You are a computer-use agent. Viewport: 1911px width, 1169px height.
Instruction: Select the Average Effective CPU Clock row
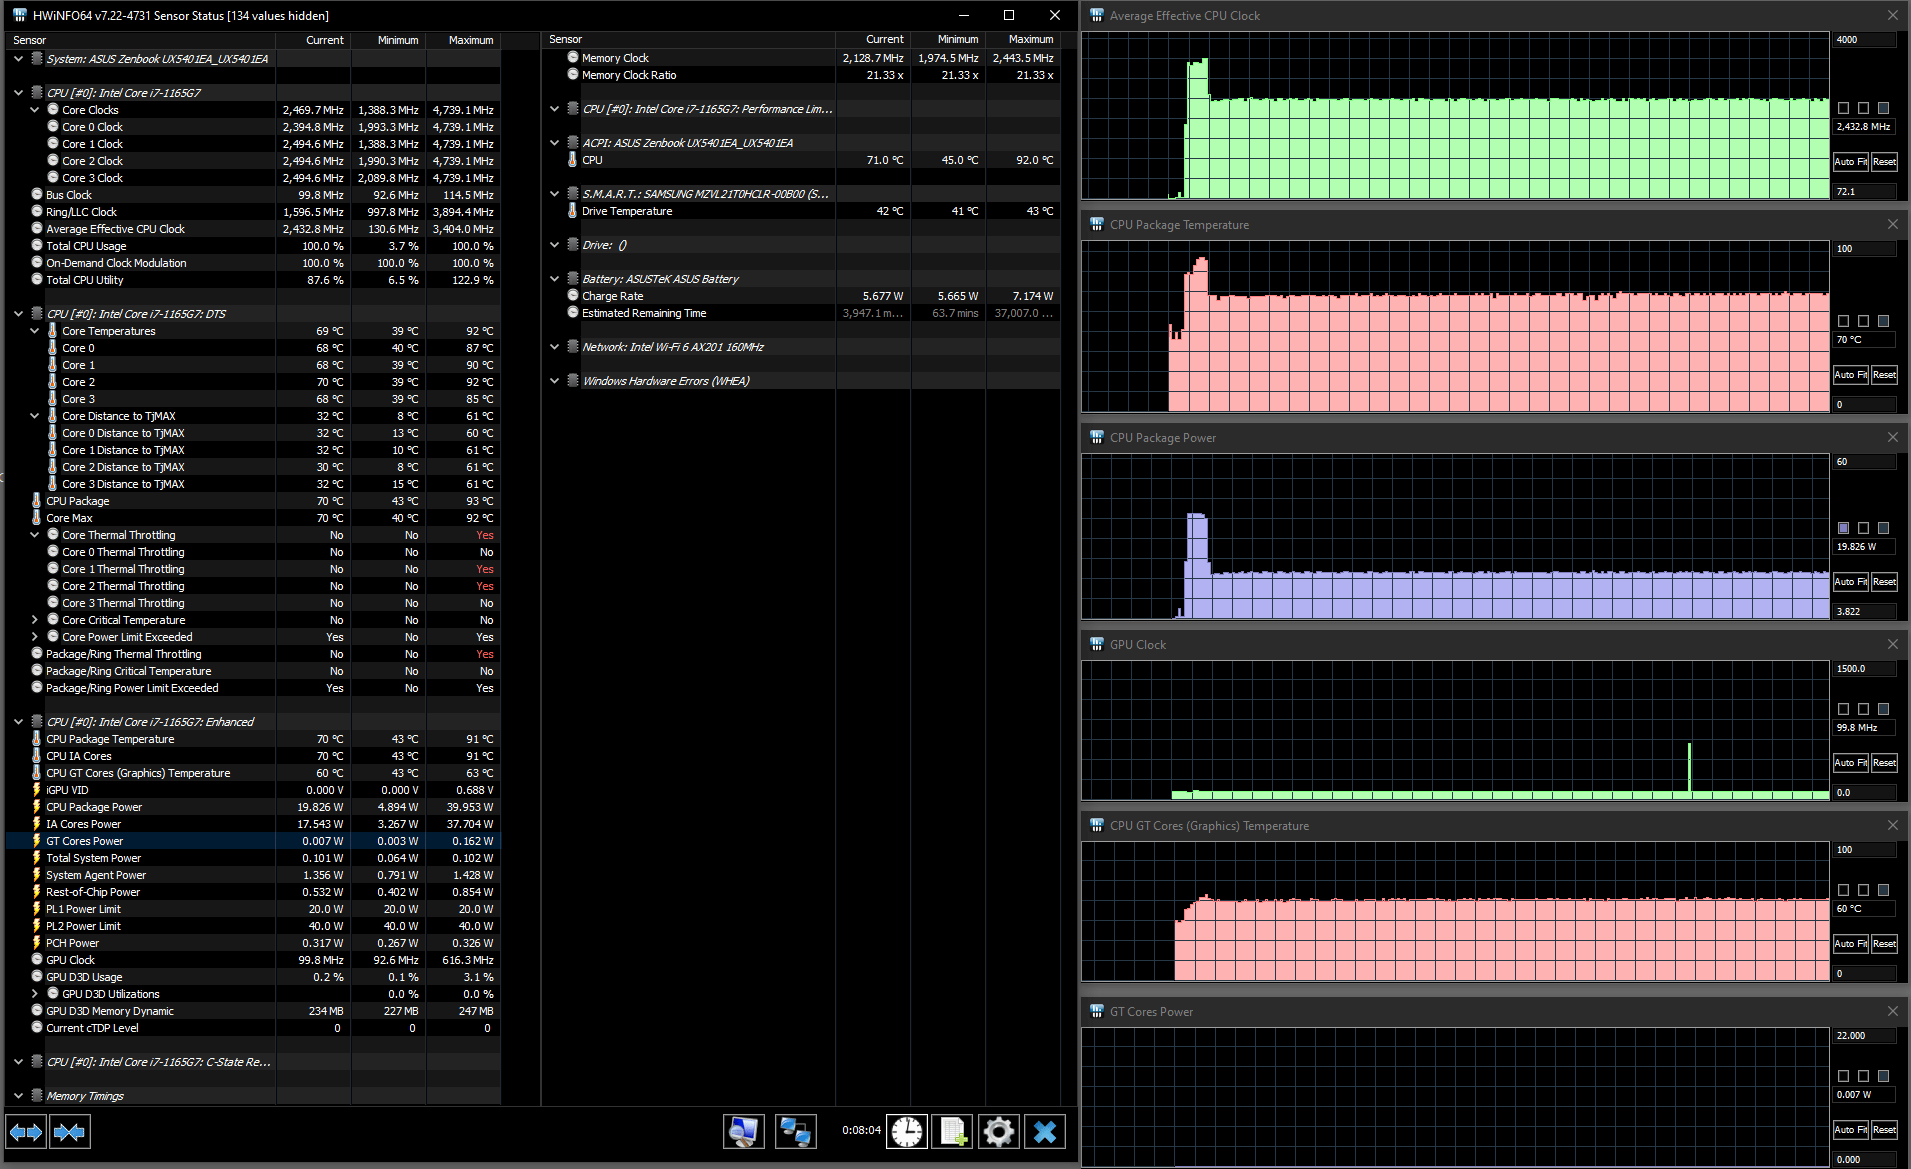coord(115,229)
